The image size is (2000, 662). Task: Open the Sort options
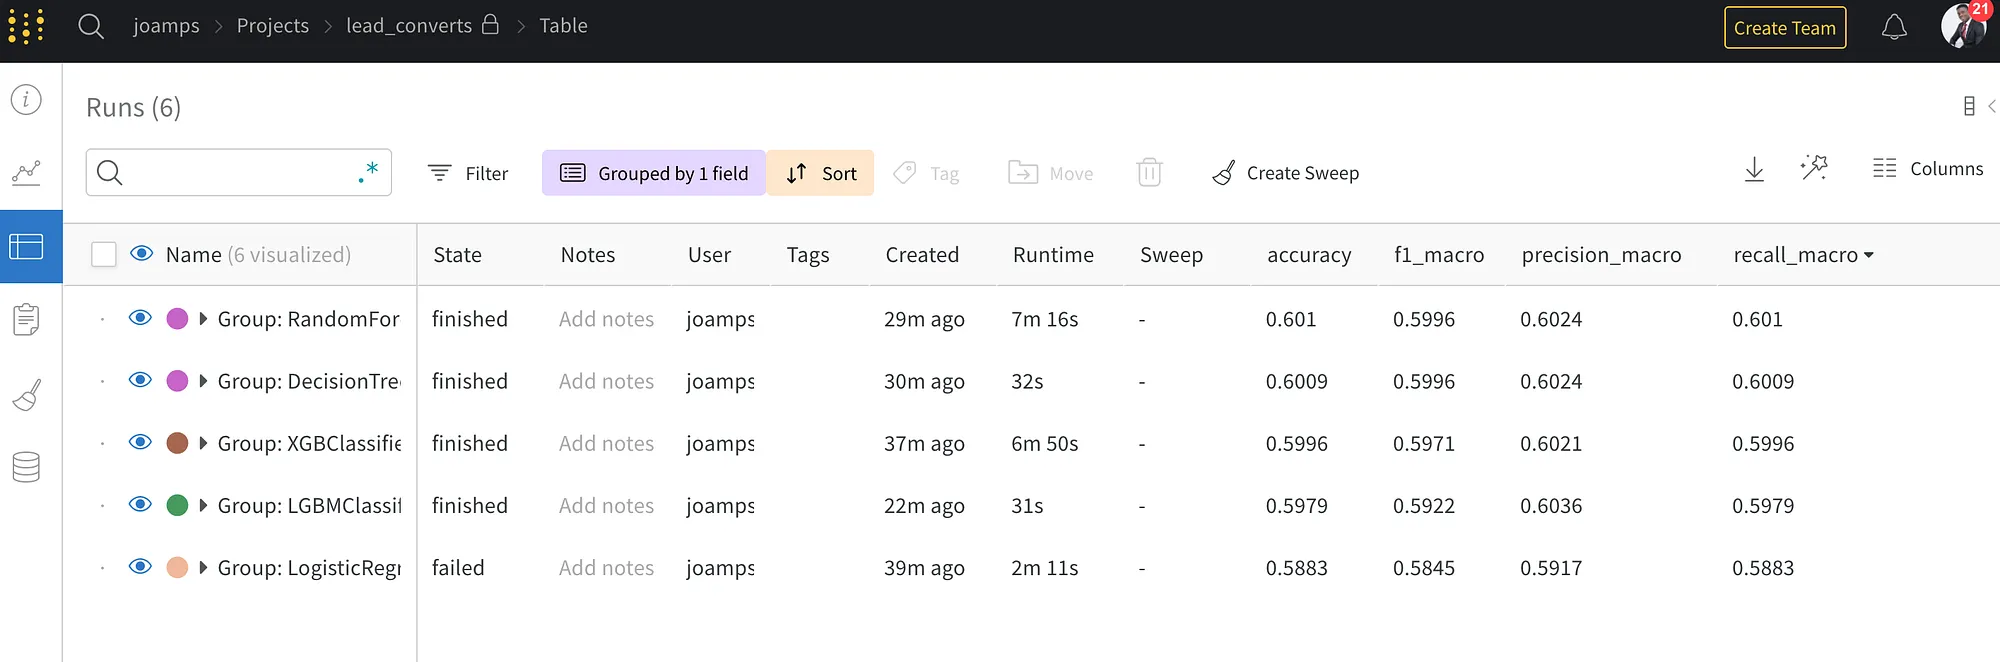click(x=821, y=173)
